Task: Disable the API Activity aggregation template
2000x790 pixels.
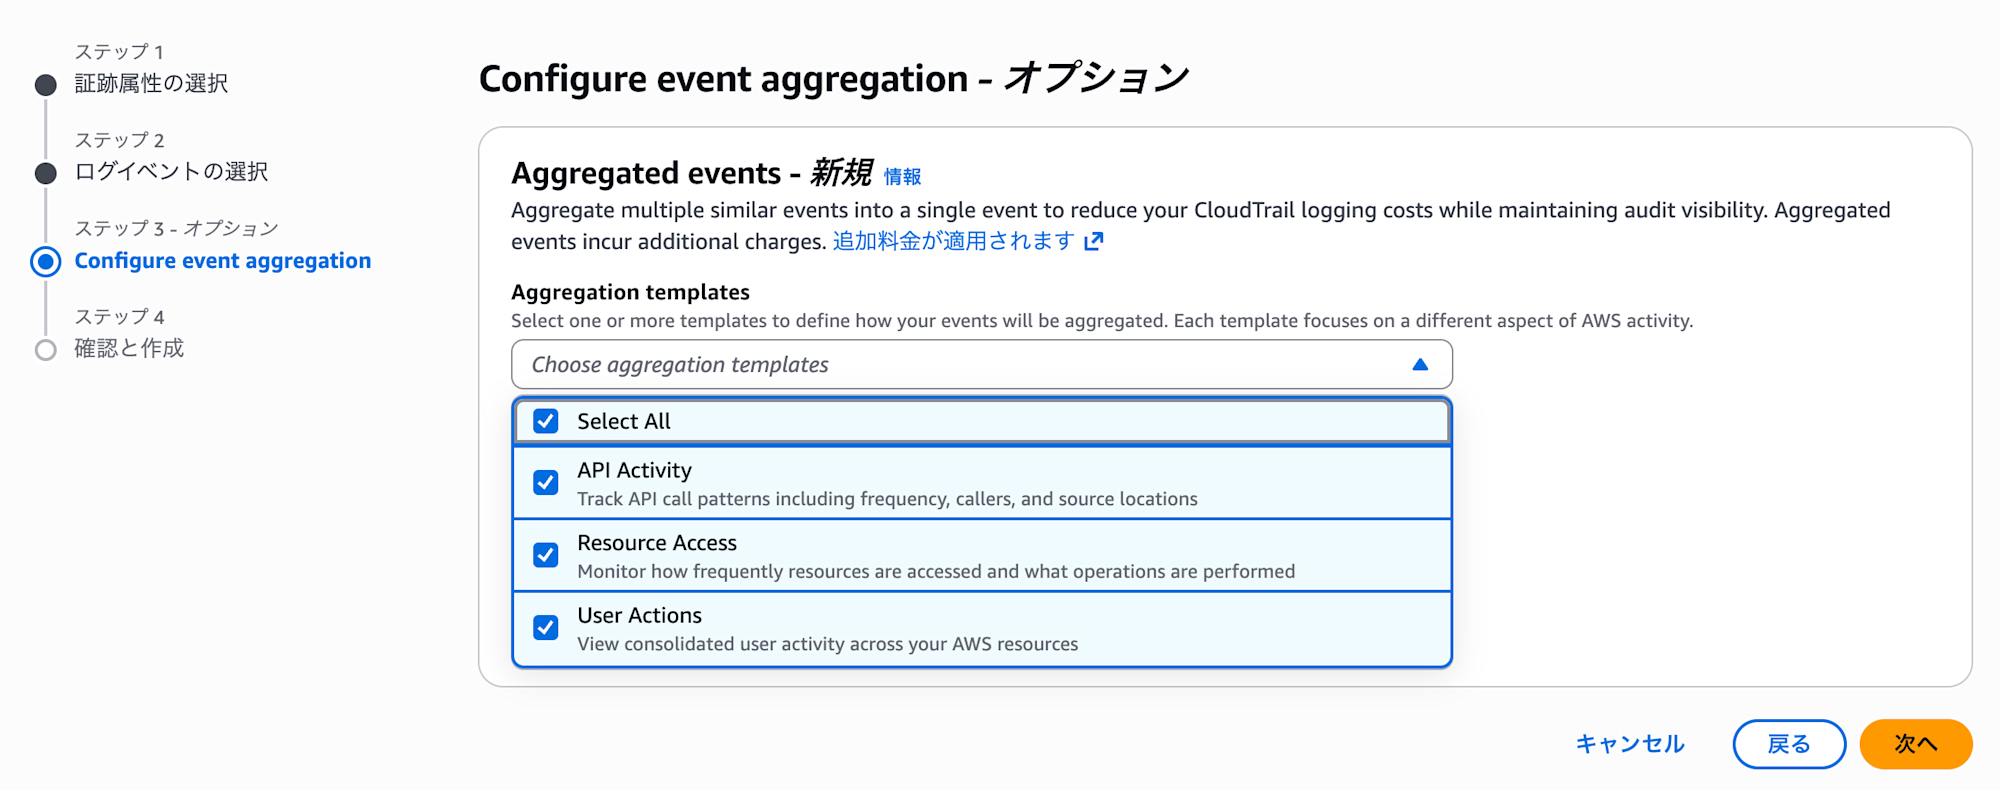Action: tap(545, 482)
